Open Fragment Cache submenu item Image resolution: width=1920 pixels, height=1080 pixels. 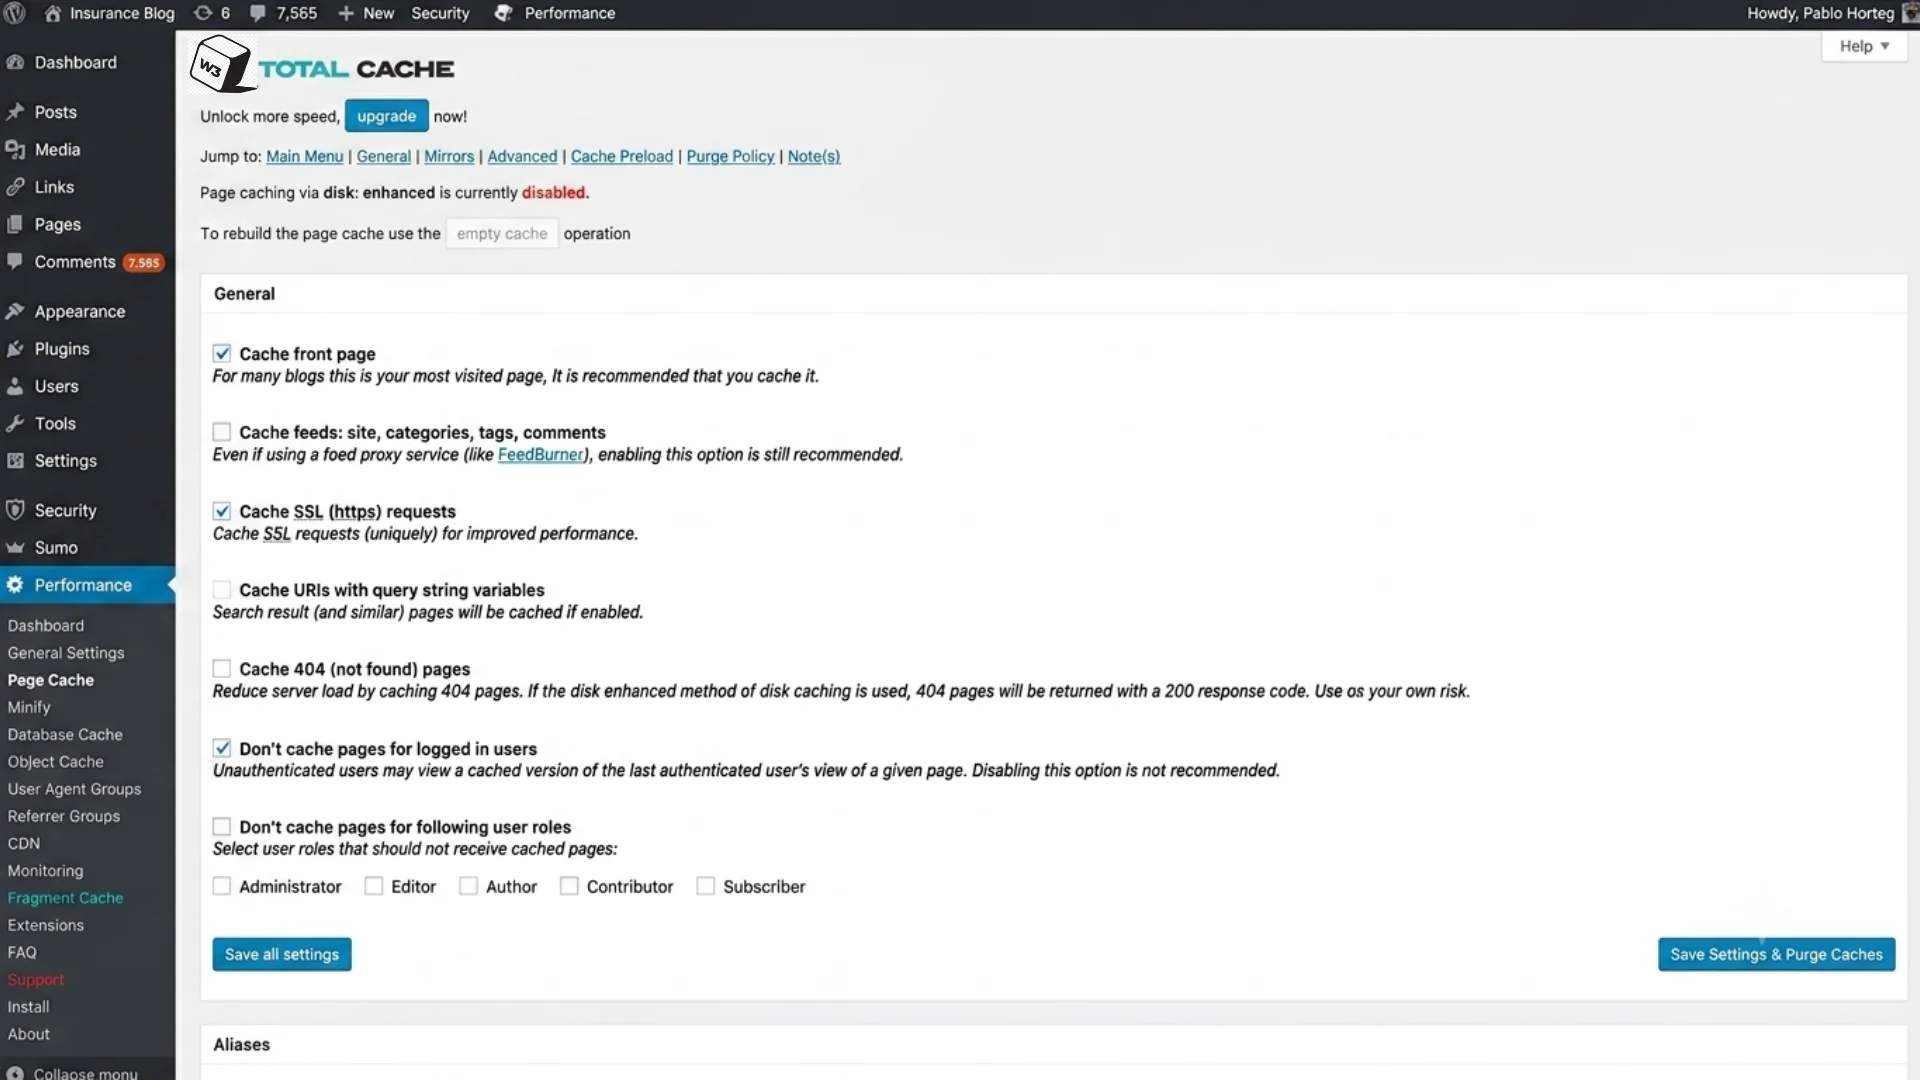pyautogui.click(x=65, y=898)
